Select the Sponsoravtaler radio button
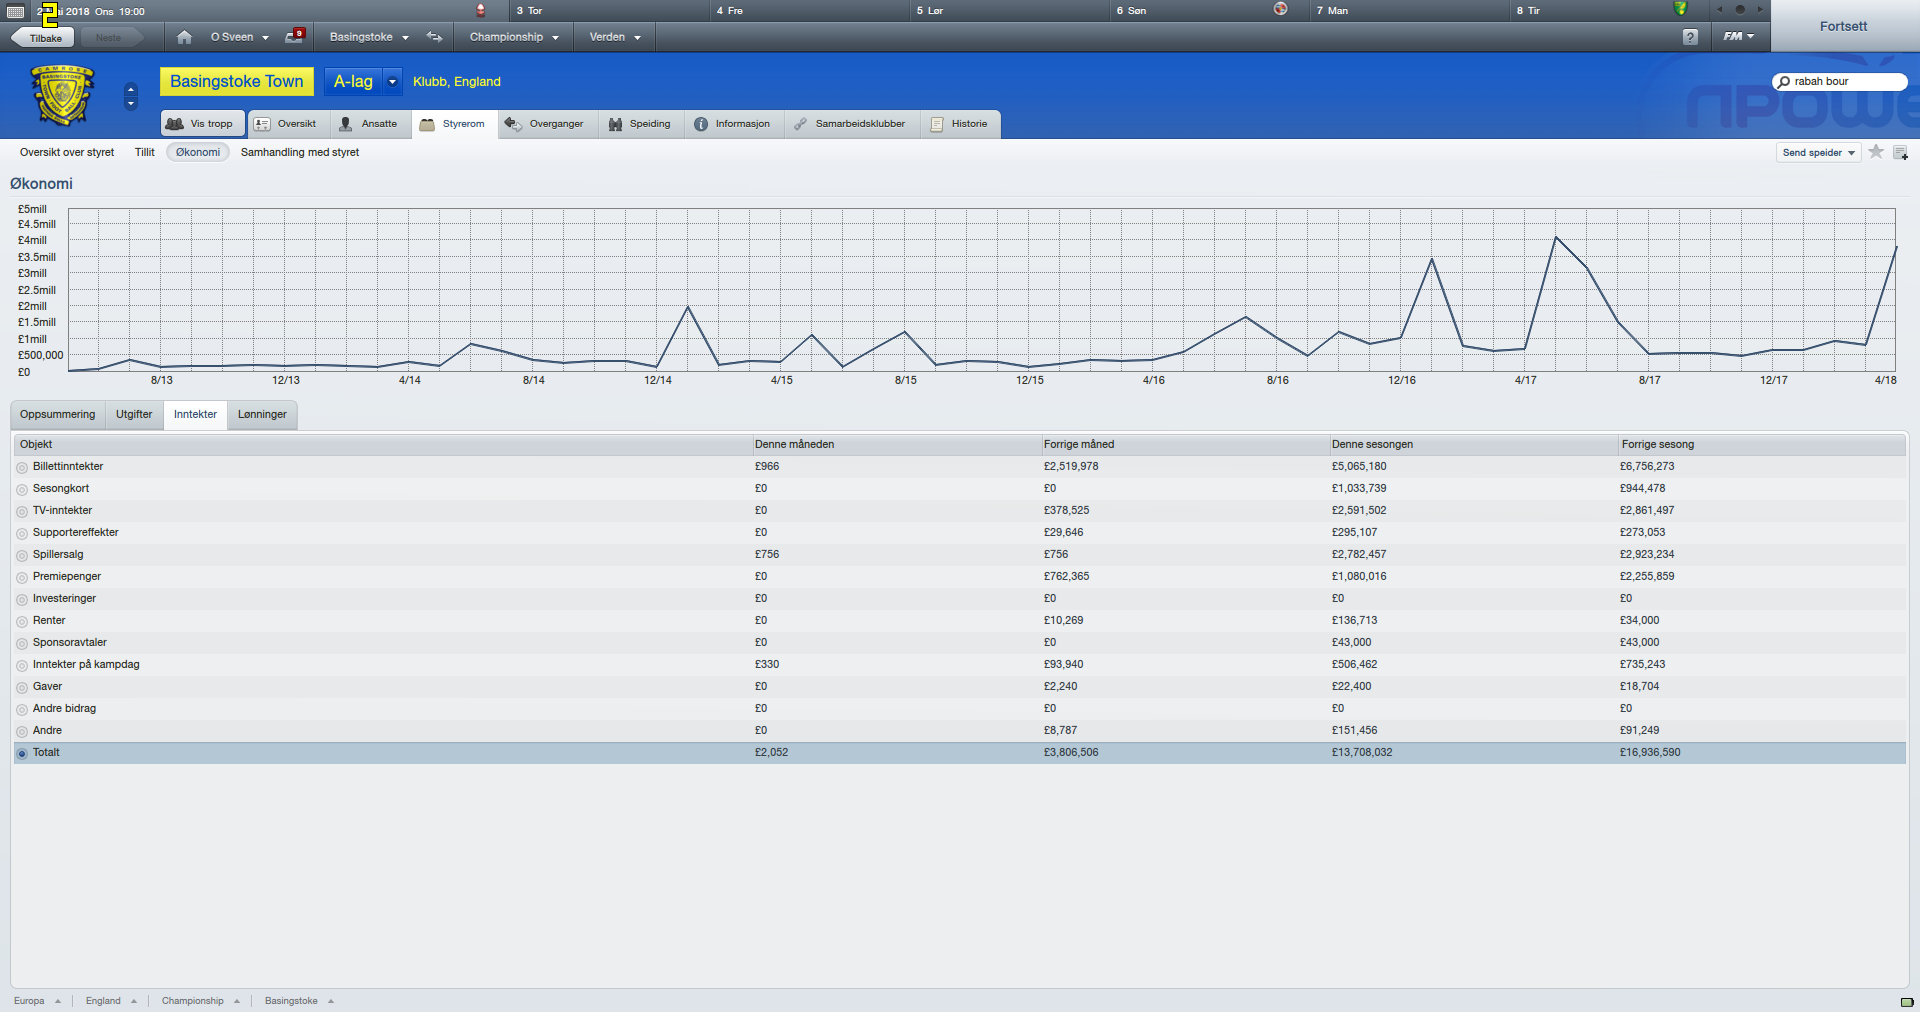This screenshot has height=1012, width=1920. click(22, 643)
